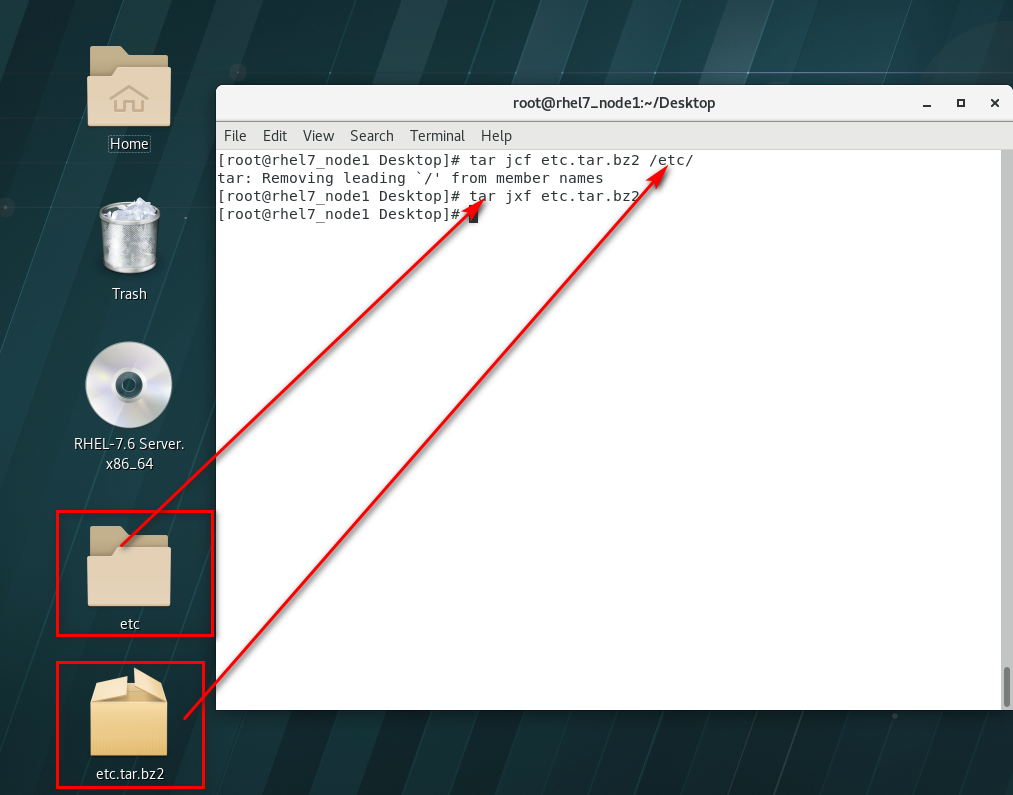Click the 'Home' icon label

point(129,143)
